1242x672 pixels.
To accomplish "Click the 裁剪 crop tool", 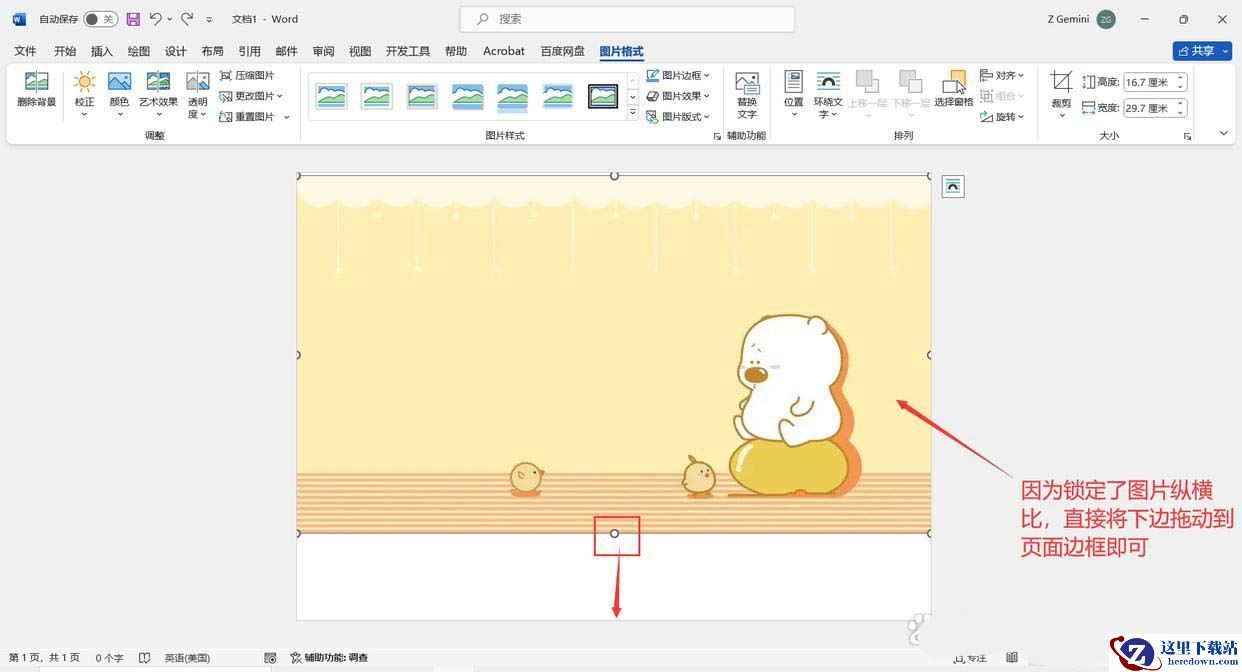I will [1061, 94].
